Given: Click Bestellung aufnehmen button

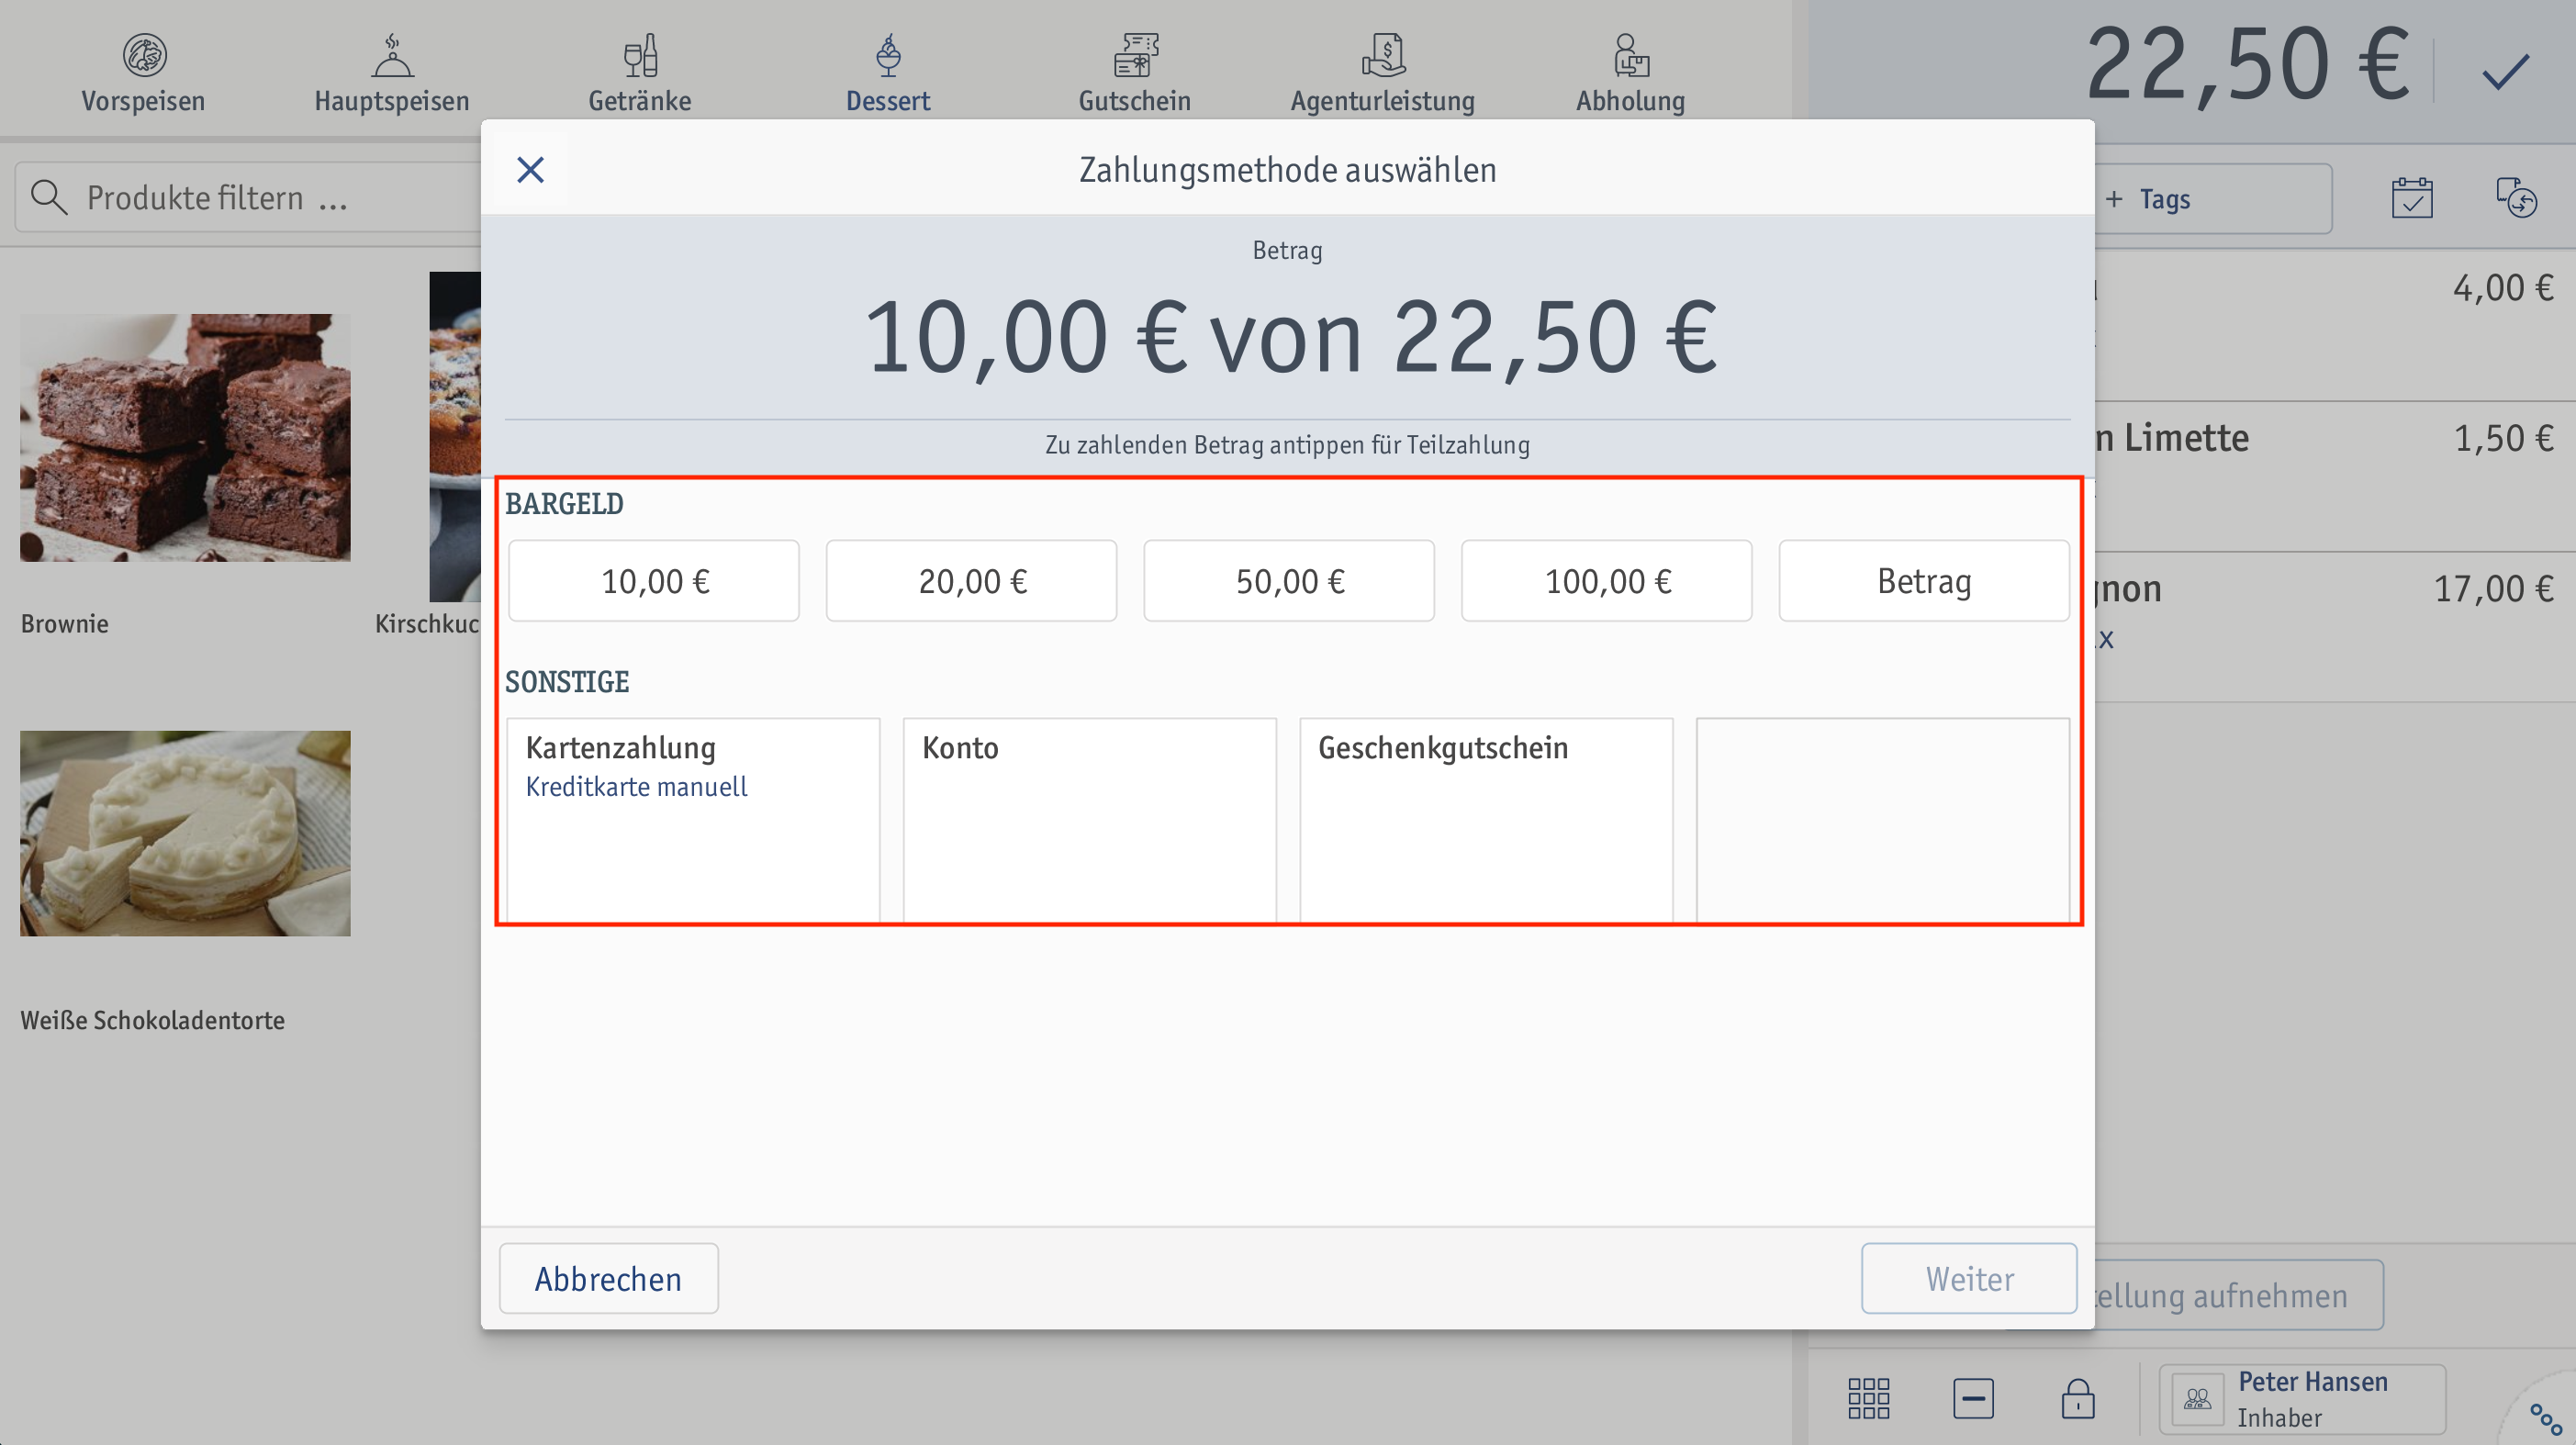Looking at the screenshot, I should [x=2238, y=1295].
